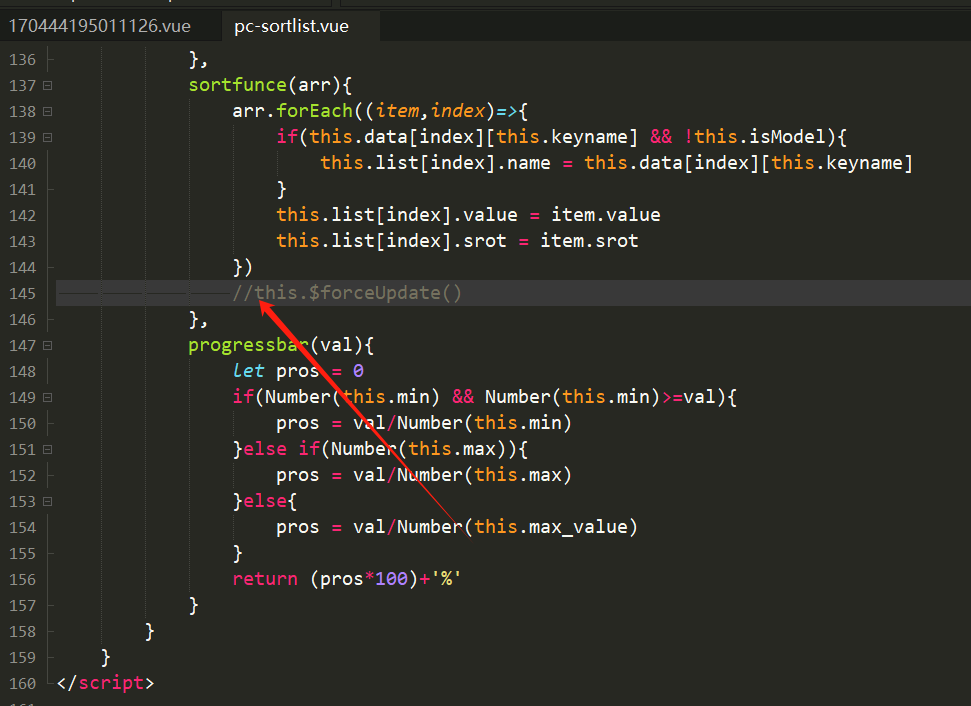The width and height of the screenshot is (971, 706).
Task: Click line number 160 in the gutter
Action: pyautogui.click(x=22, y=684)
